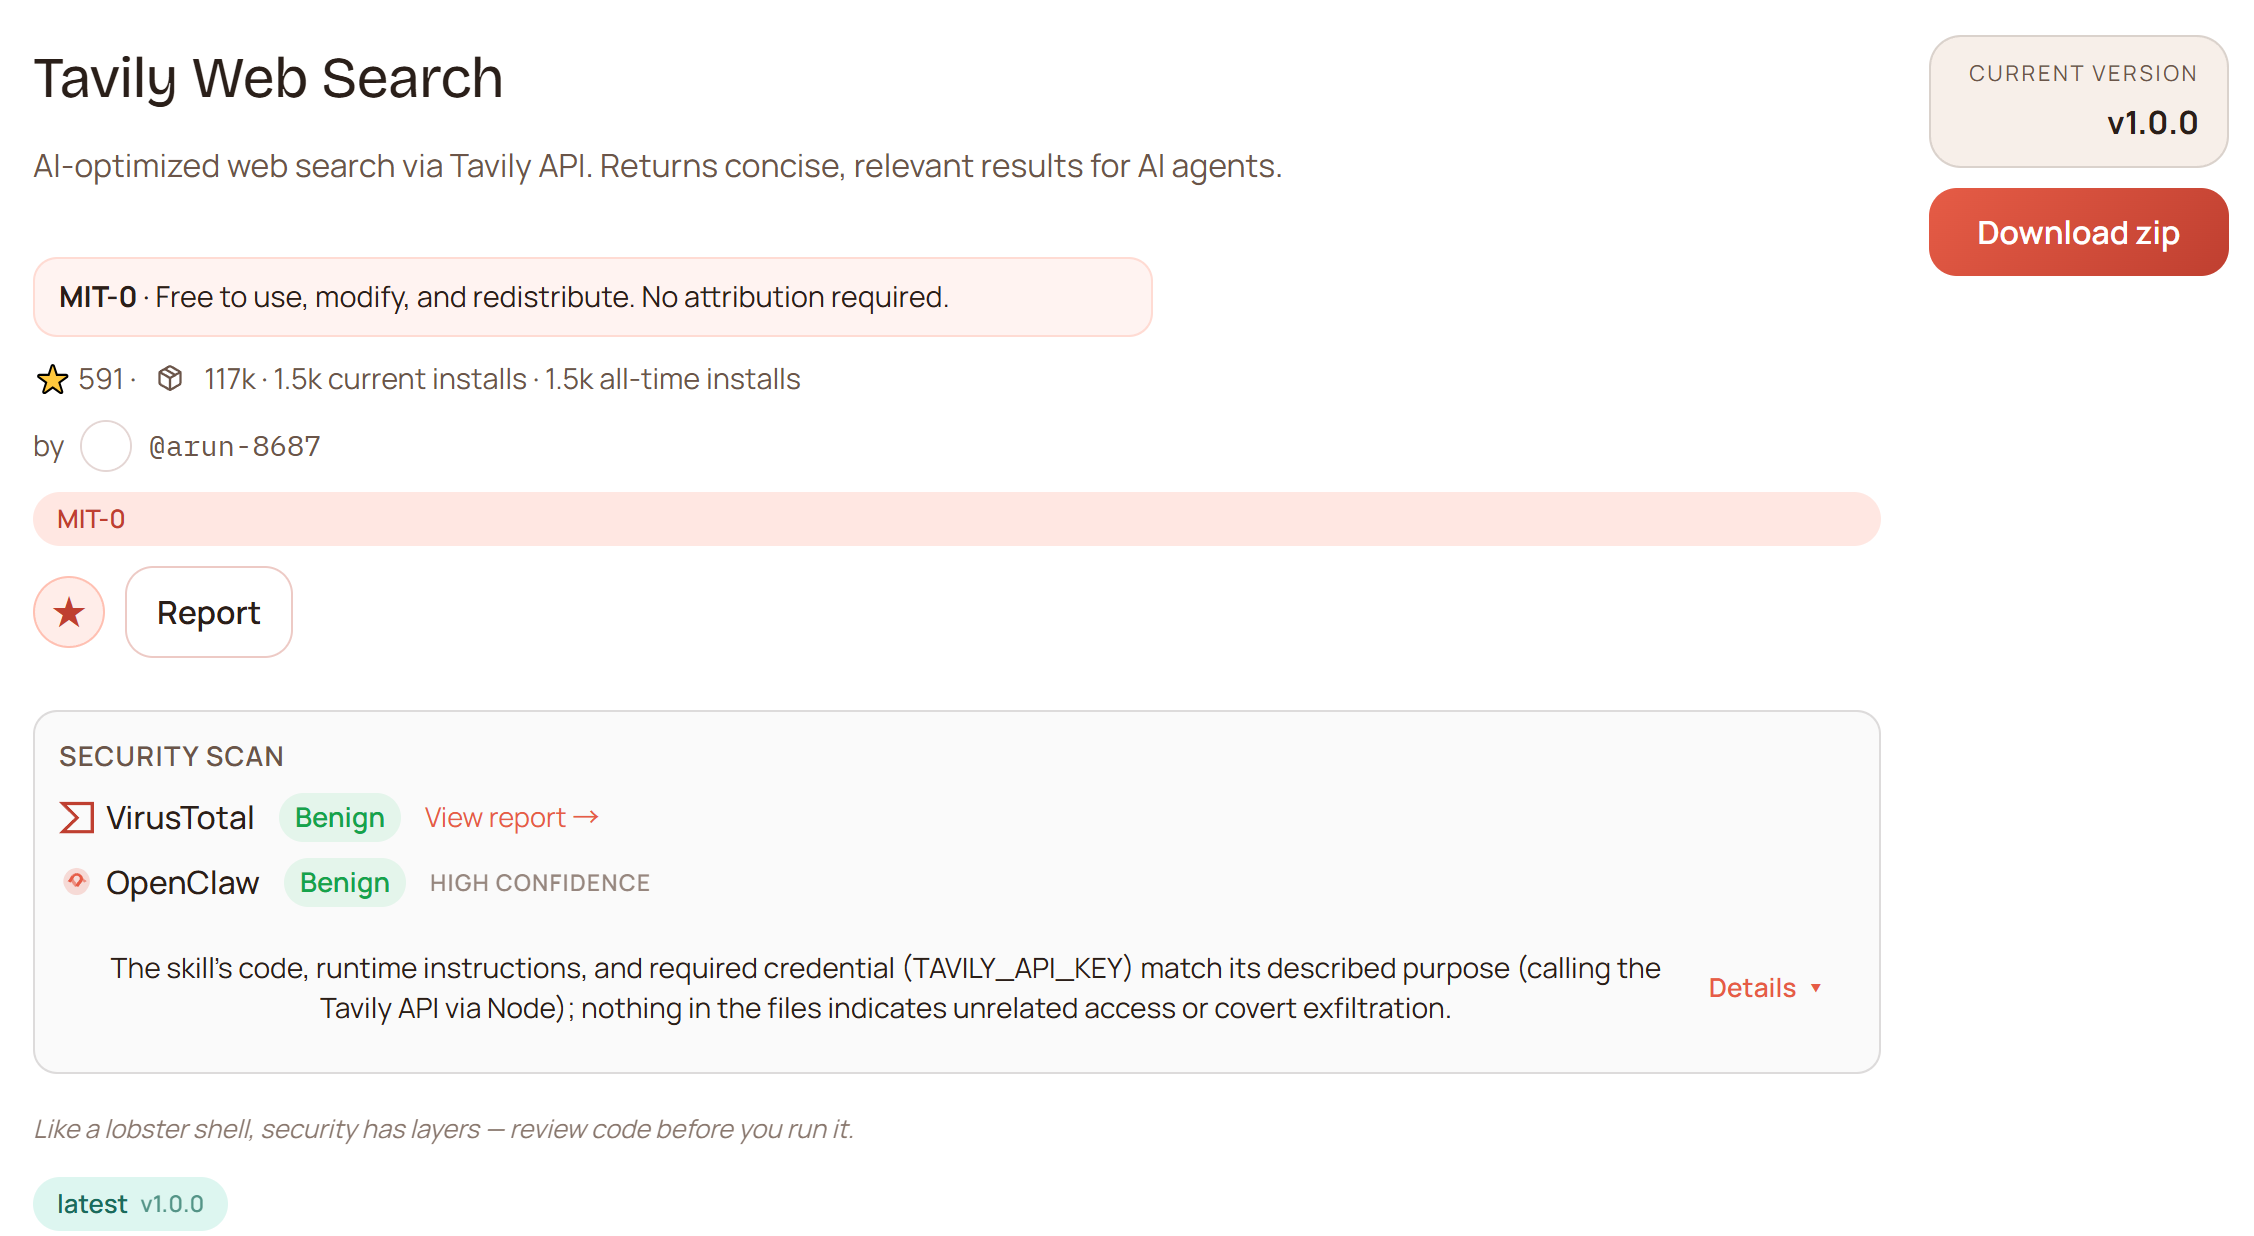Click the package downloads cube icon
2254x1236 pixels.
pyautogui.click(x=170, y=379)
